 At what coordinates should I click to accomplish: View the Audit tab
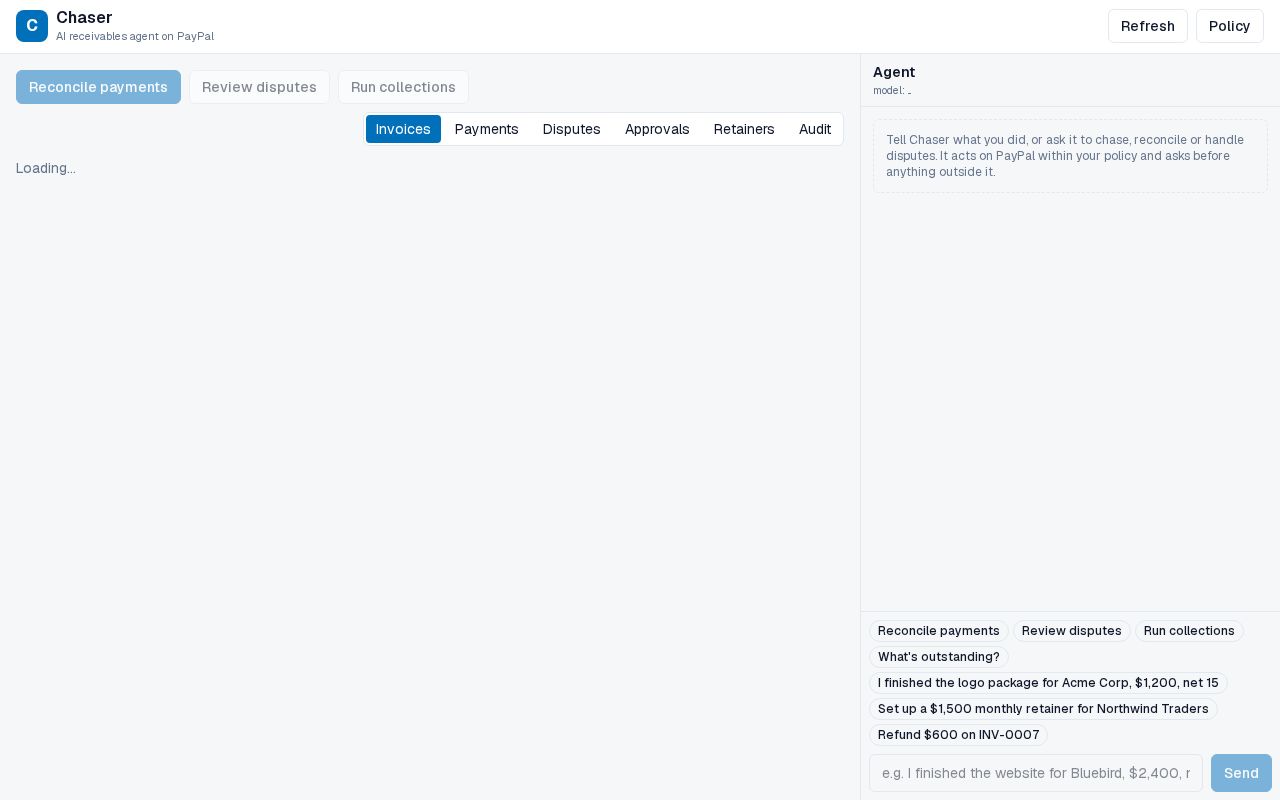click(815, 129)
